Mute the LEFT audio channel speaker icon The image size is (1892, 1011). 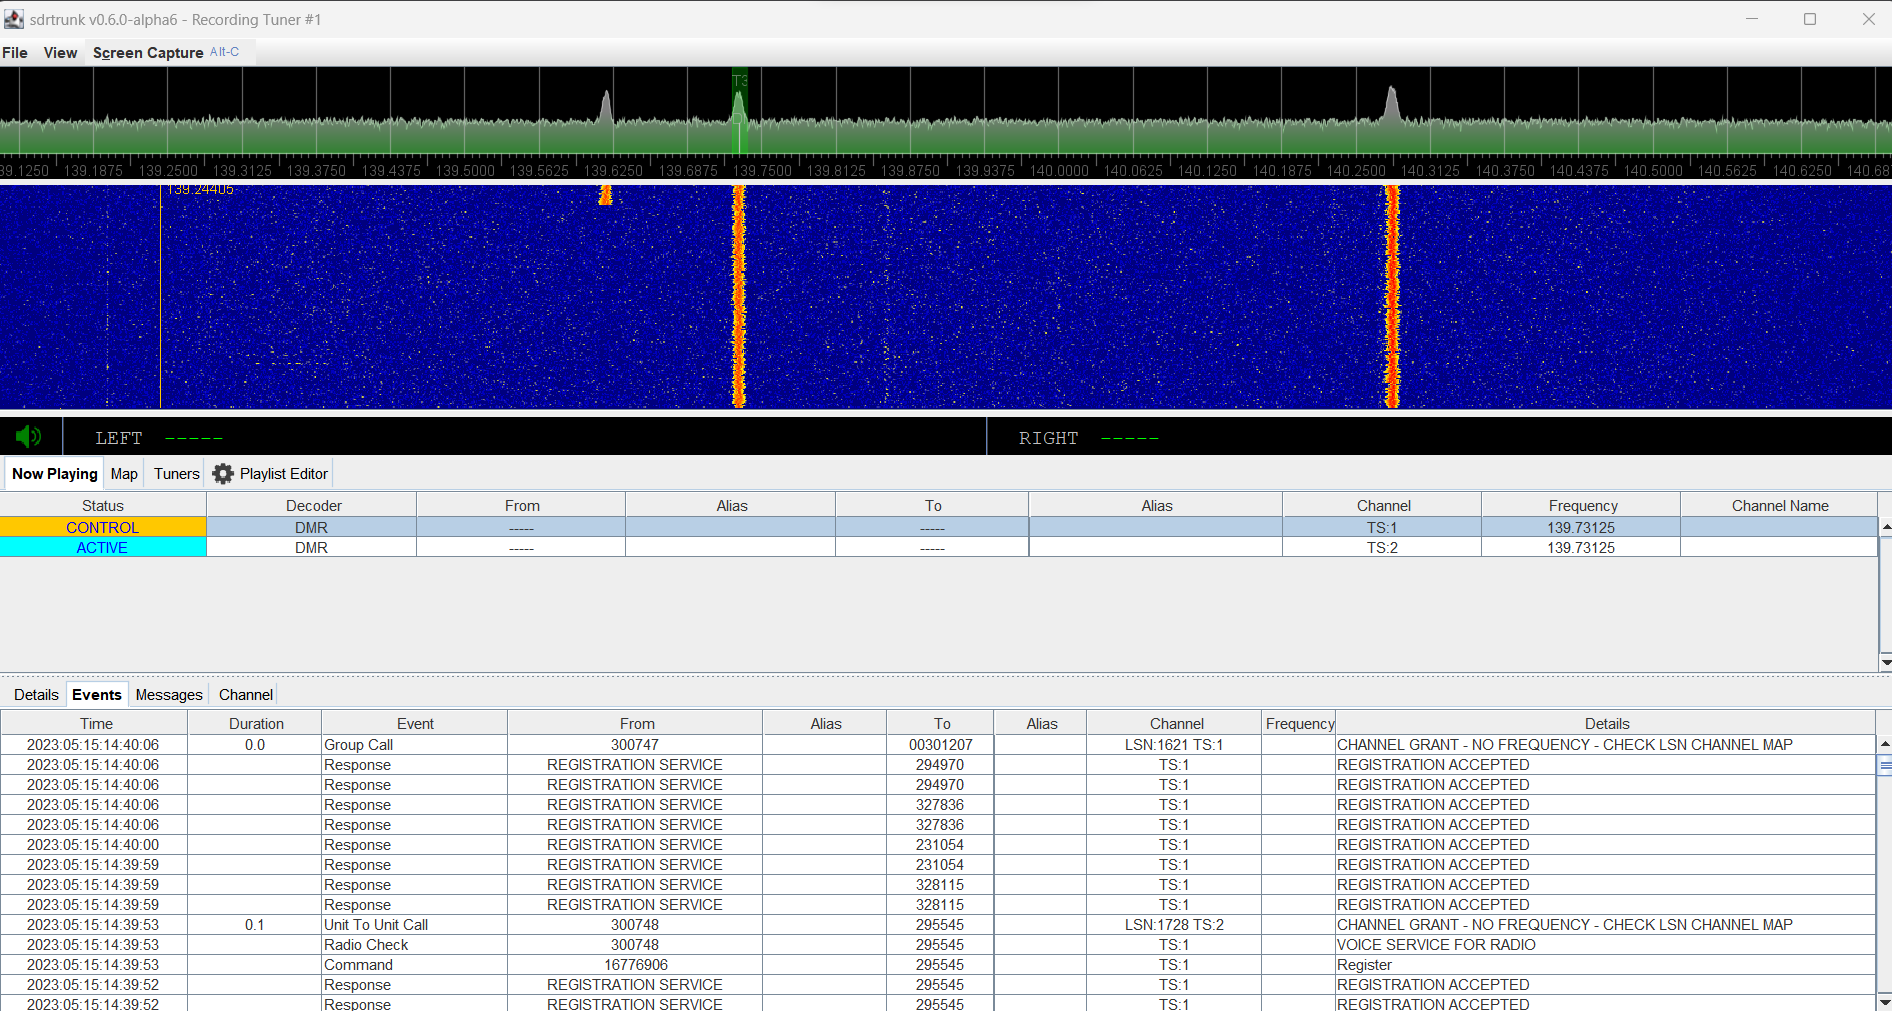coord(27,436)
